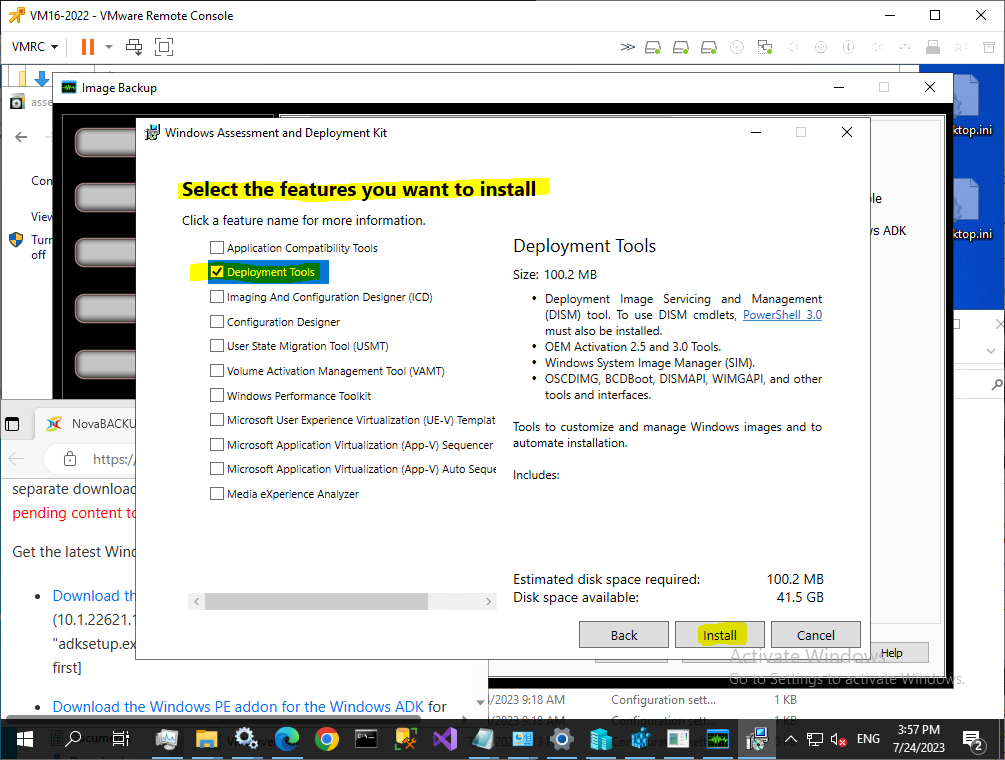
Task: Uncheck the Deployment Tools checkbox
Action: [x=217, y=272]
